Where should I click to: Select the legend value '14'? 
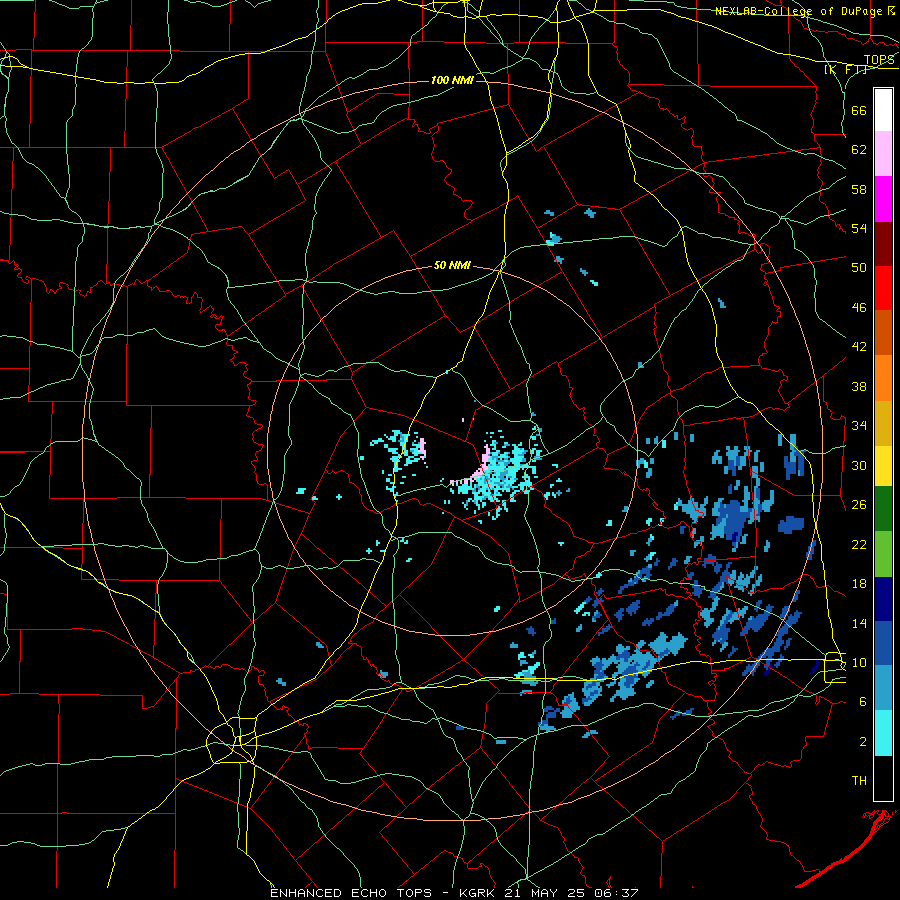[859, 623]
